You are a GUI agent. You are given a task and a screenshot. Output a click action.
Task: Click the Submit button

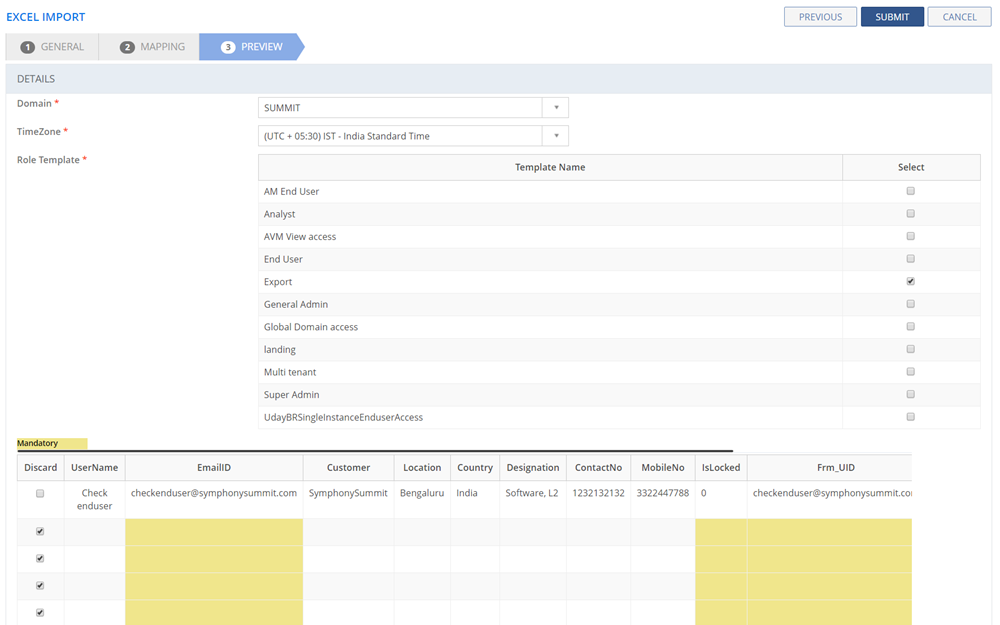pyautogui.click(x=892, y=17)
